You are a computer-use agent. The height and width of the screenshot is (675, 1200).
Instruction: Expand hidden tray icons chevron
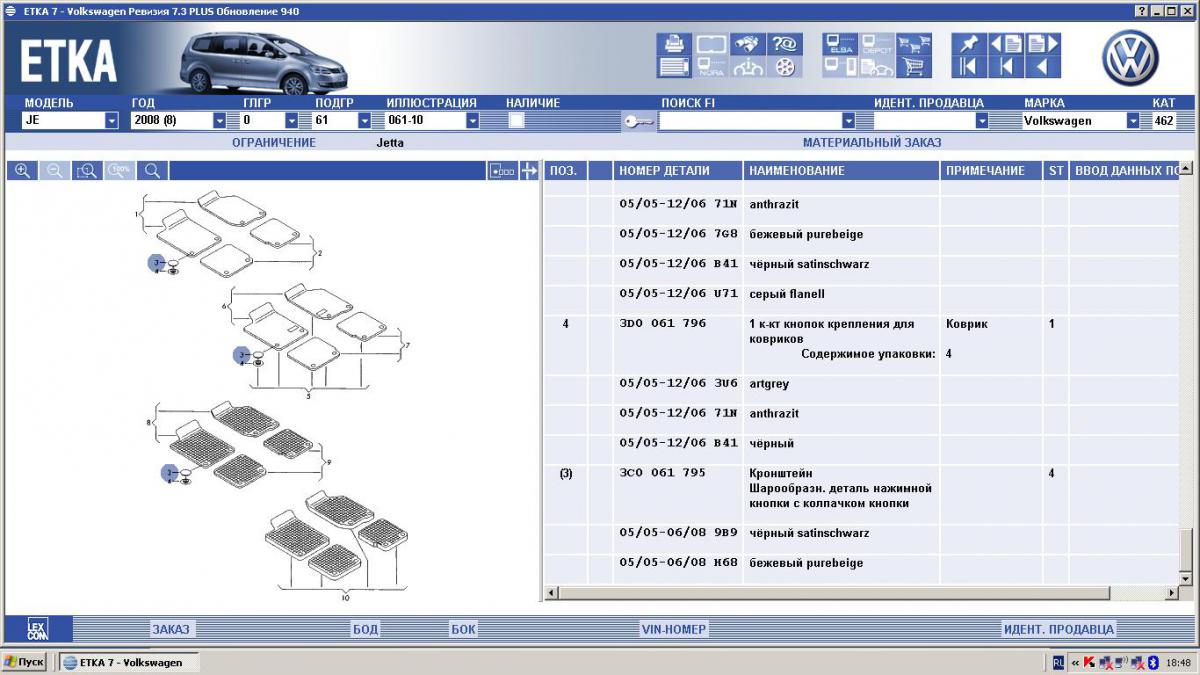1075,662
